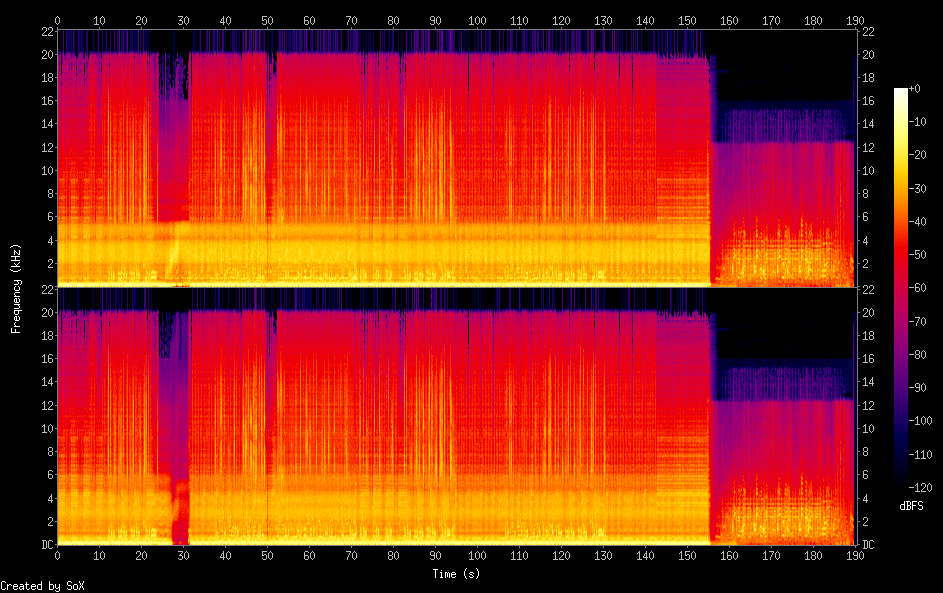Click the '50' tick on the top time axis
Screen dimensions: 943x593
[x=267, y=20]
